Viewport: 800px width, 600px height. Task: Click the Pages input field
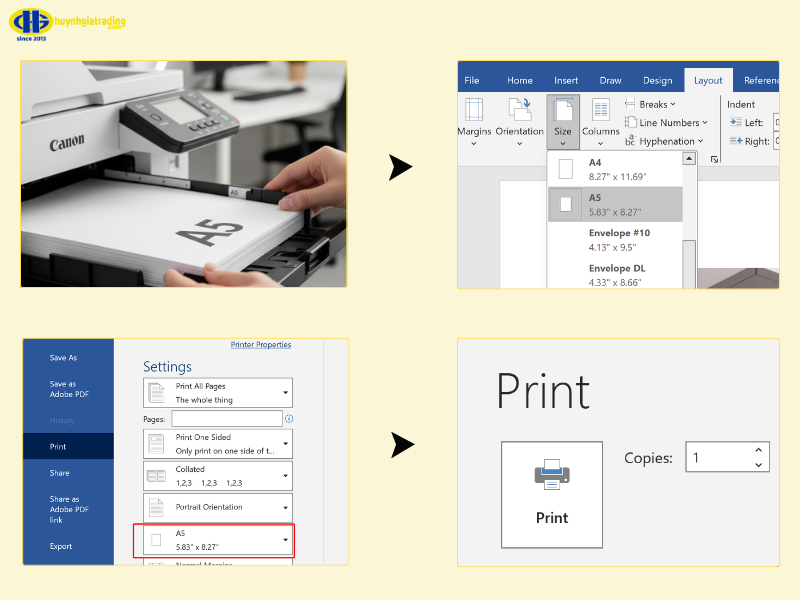tap(226, 419)
